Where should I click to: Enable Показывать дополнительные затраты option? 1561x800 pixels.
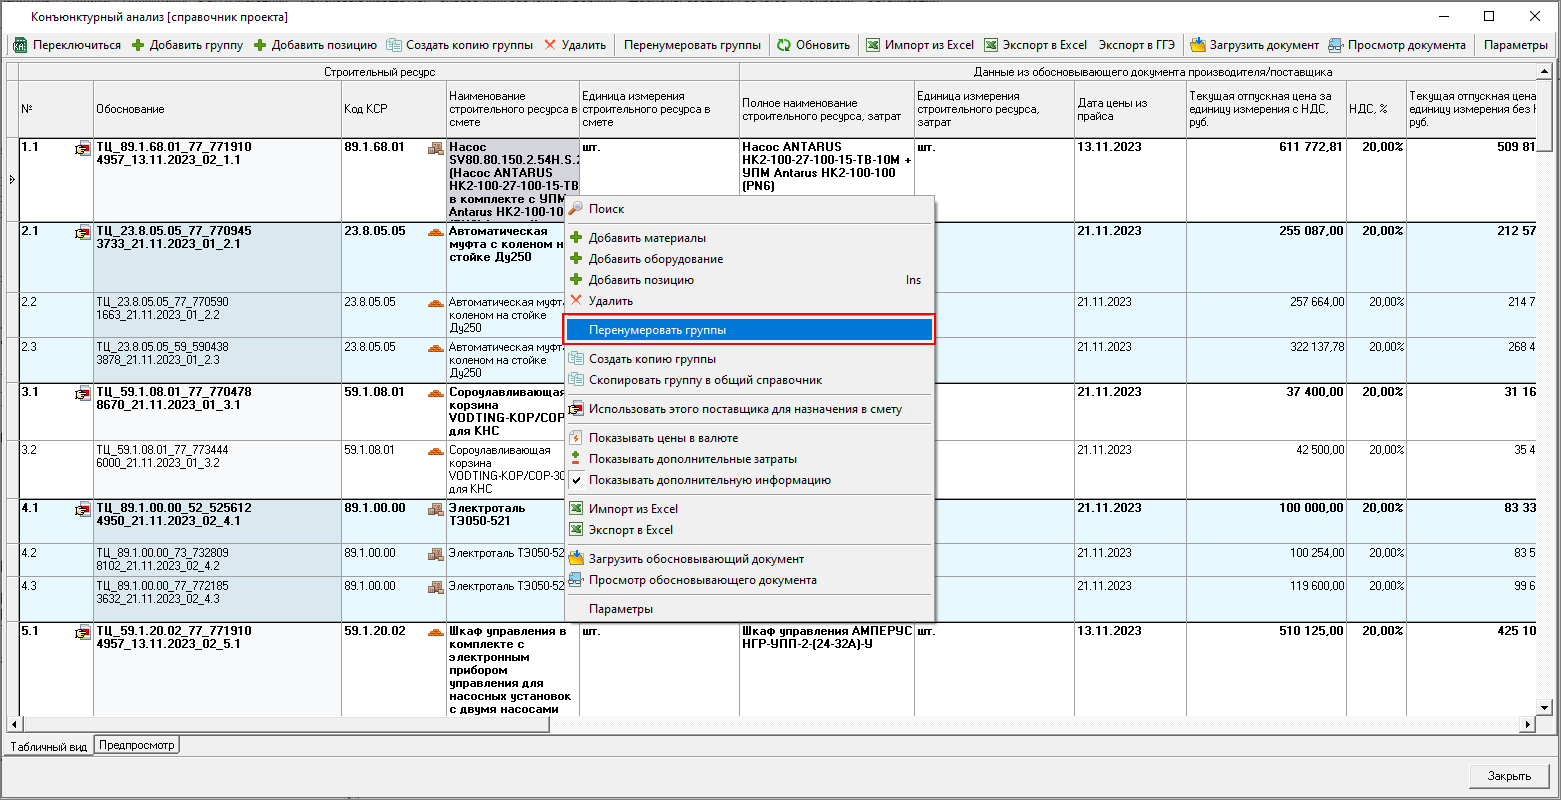coord(692,459)
